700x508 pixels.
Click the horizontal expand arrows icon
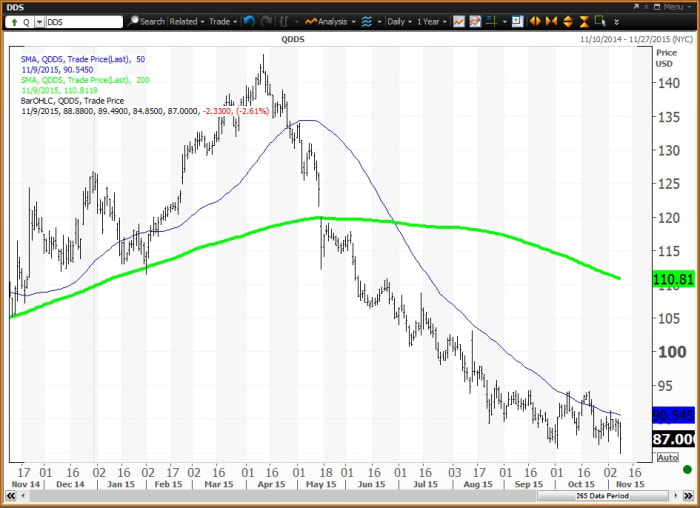[534, 21]
